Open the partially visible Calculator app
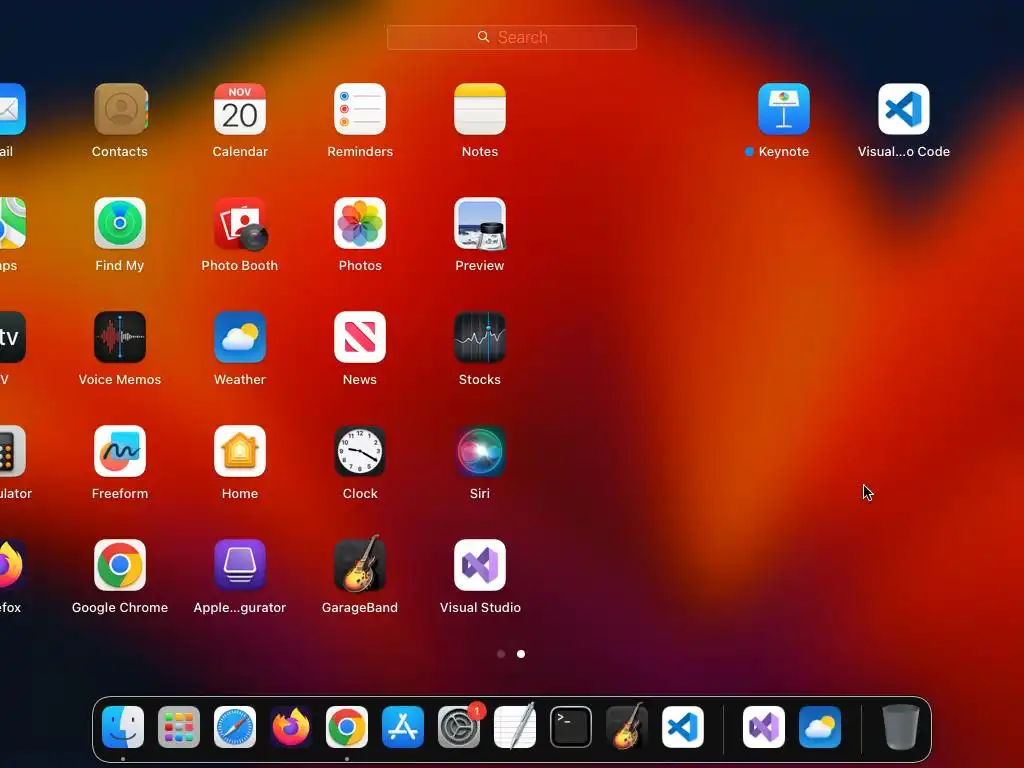Viewport: 1024px width, 768px height. pos(12,451)
